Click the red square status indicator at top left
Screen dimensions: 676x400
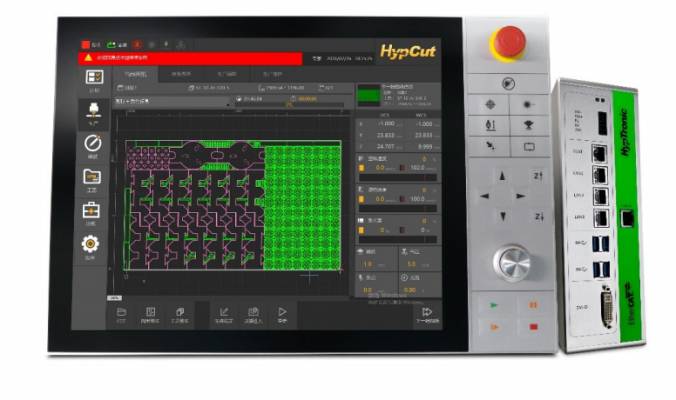(86, 45)
